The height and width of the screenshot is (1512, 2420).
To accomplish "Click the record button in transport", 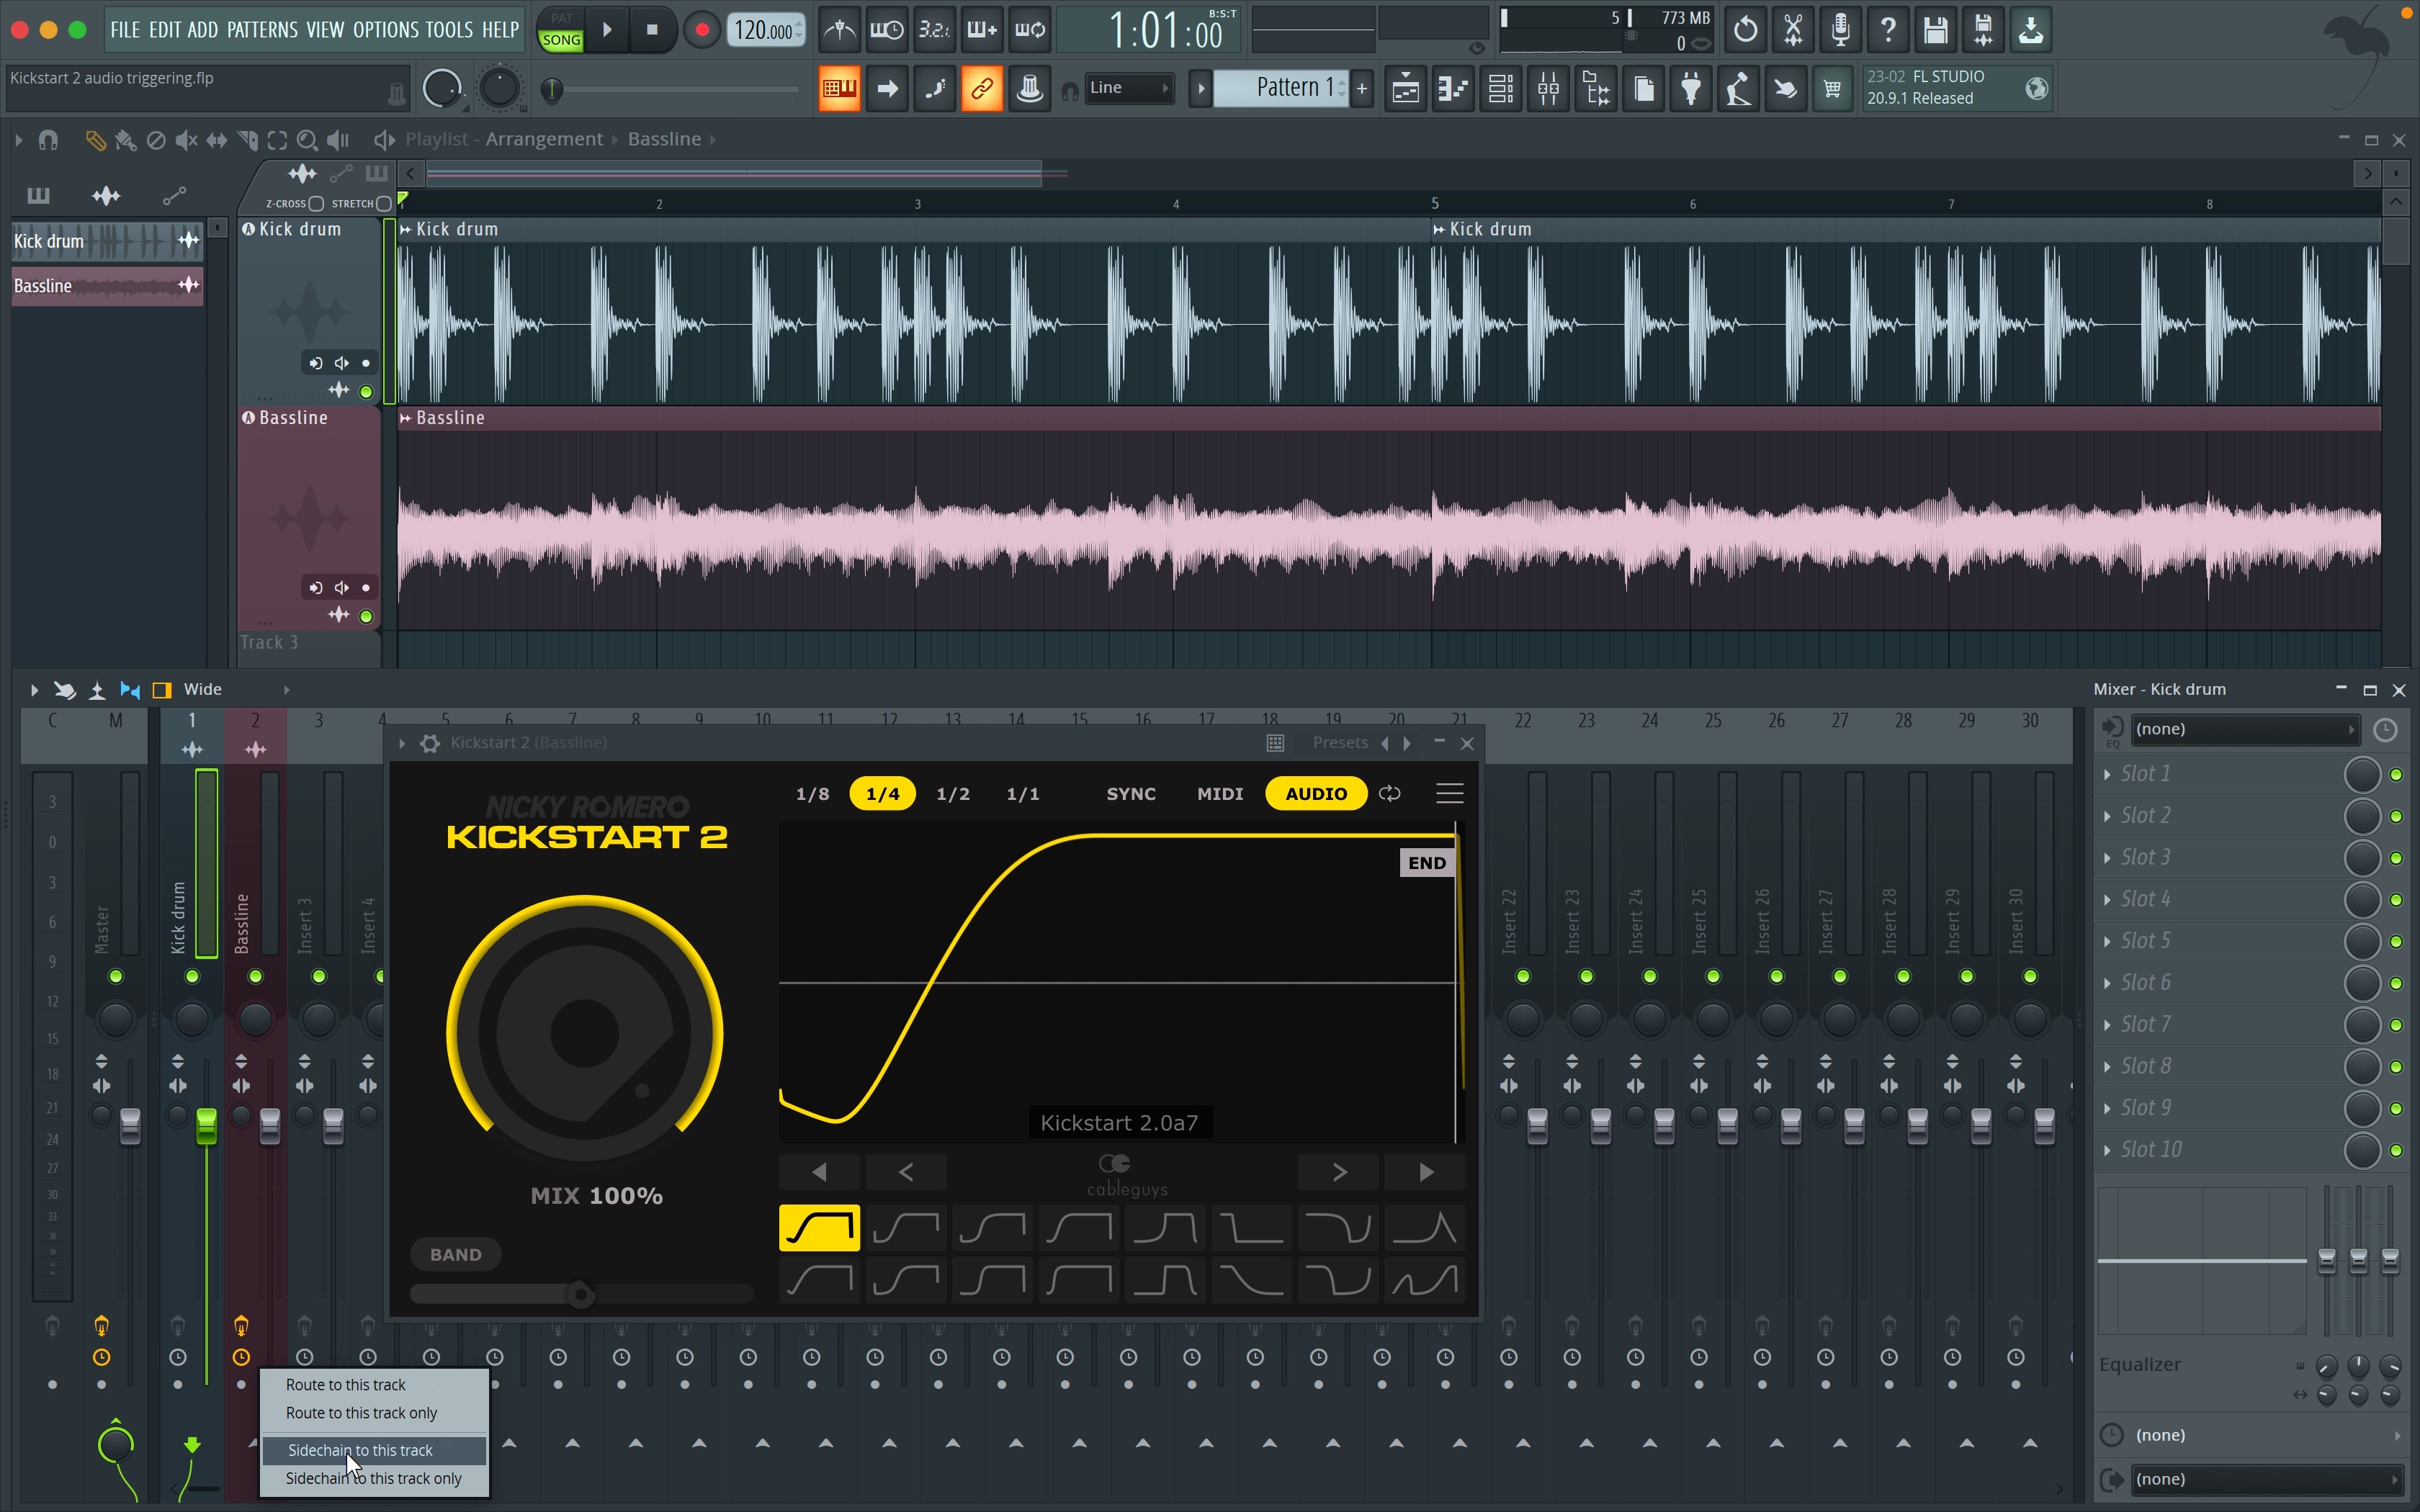I will (702, 30).
